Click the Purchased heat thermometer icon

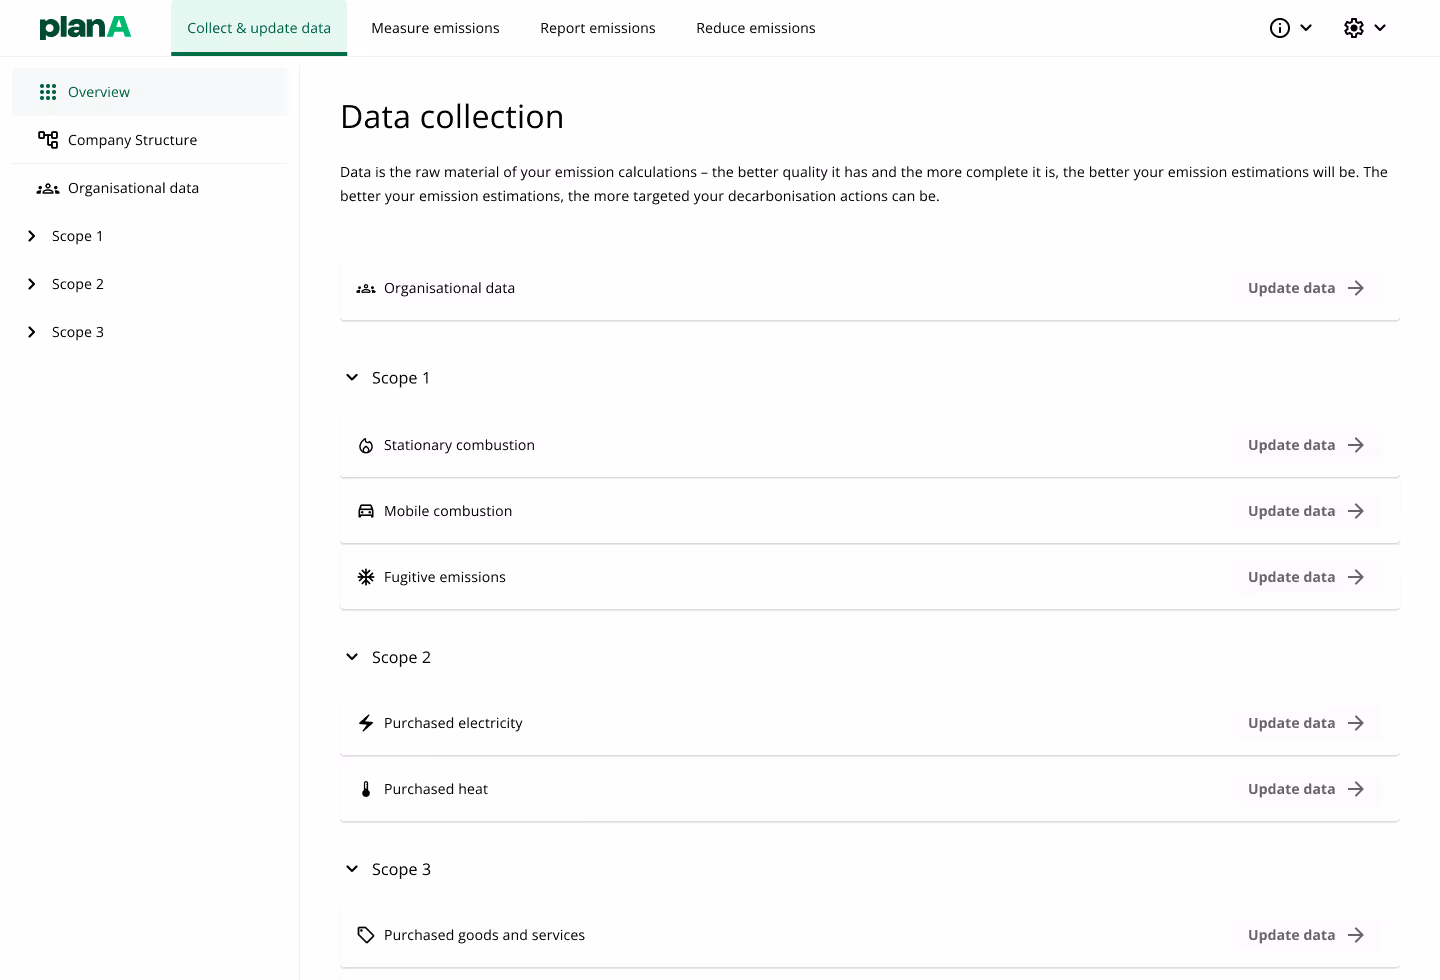[x=365, y=788]
